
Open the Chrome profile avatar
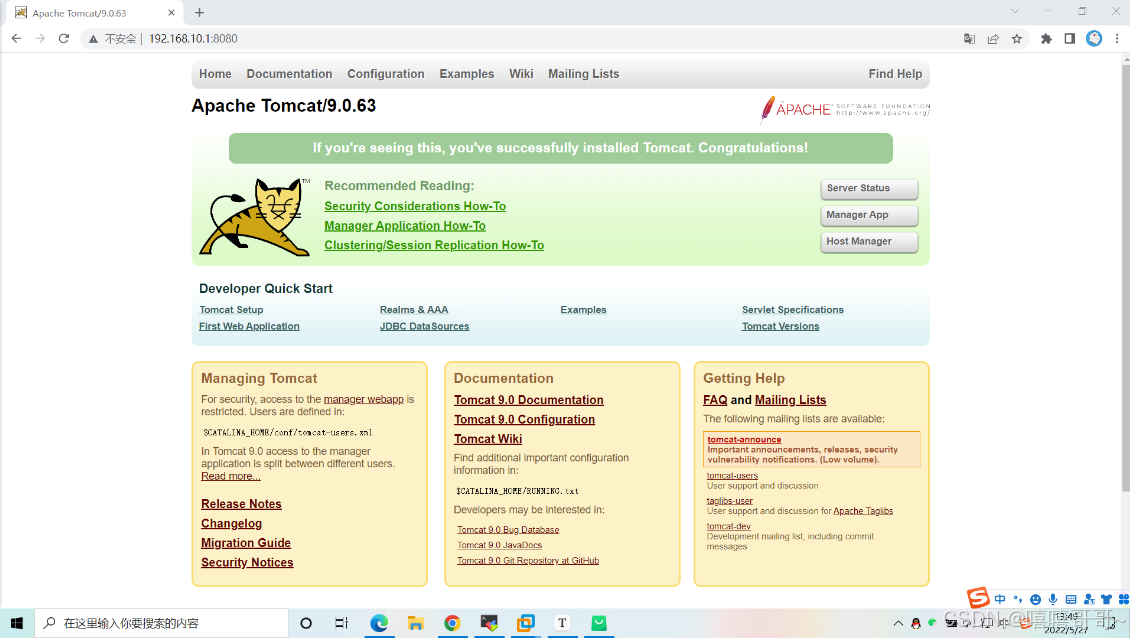tap(1094, 39)
